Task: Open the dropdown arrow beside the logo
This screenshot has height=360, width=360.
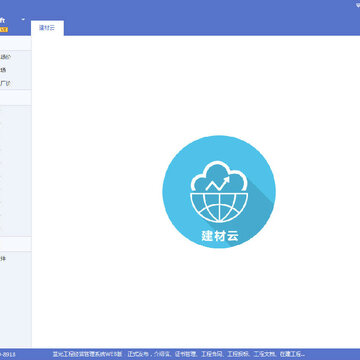Action: [23, 19]
